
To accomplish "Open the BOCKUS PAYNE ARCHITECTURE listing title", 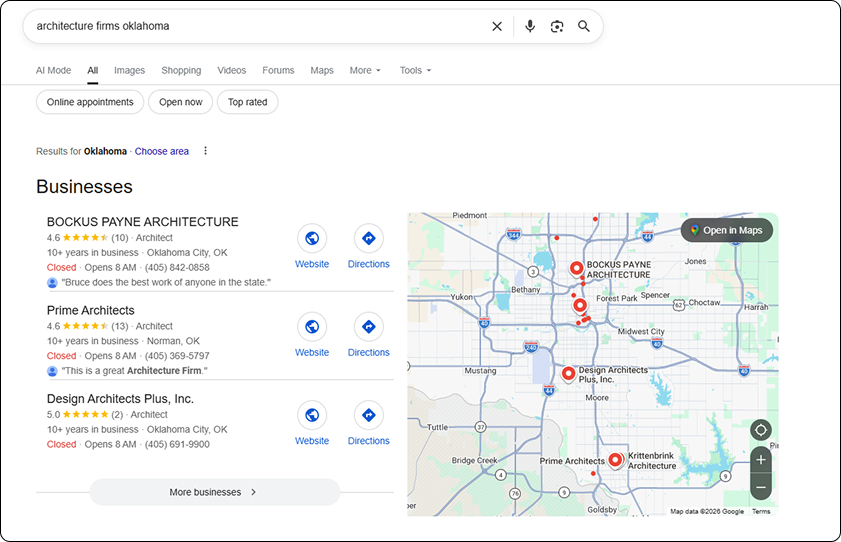I will [x=143, y=222].
